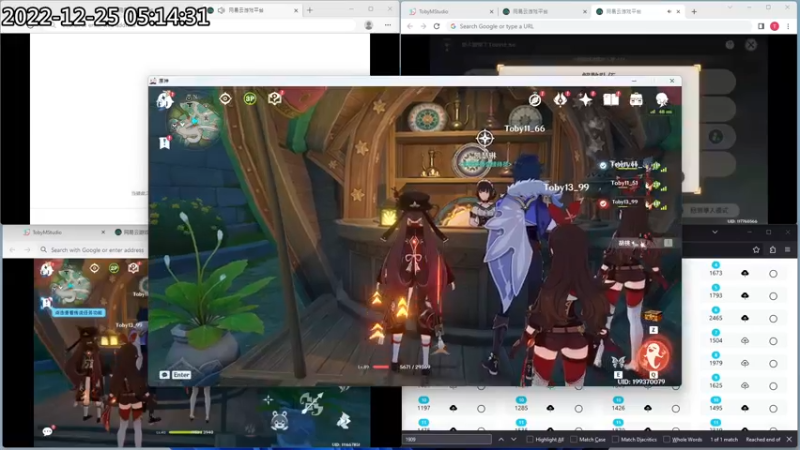Bookmark the page with the star icon
800x450 pixels.
click(x=756, y=249)
